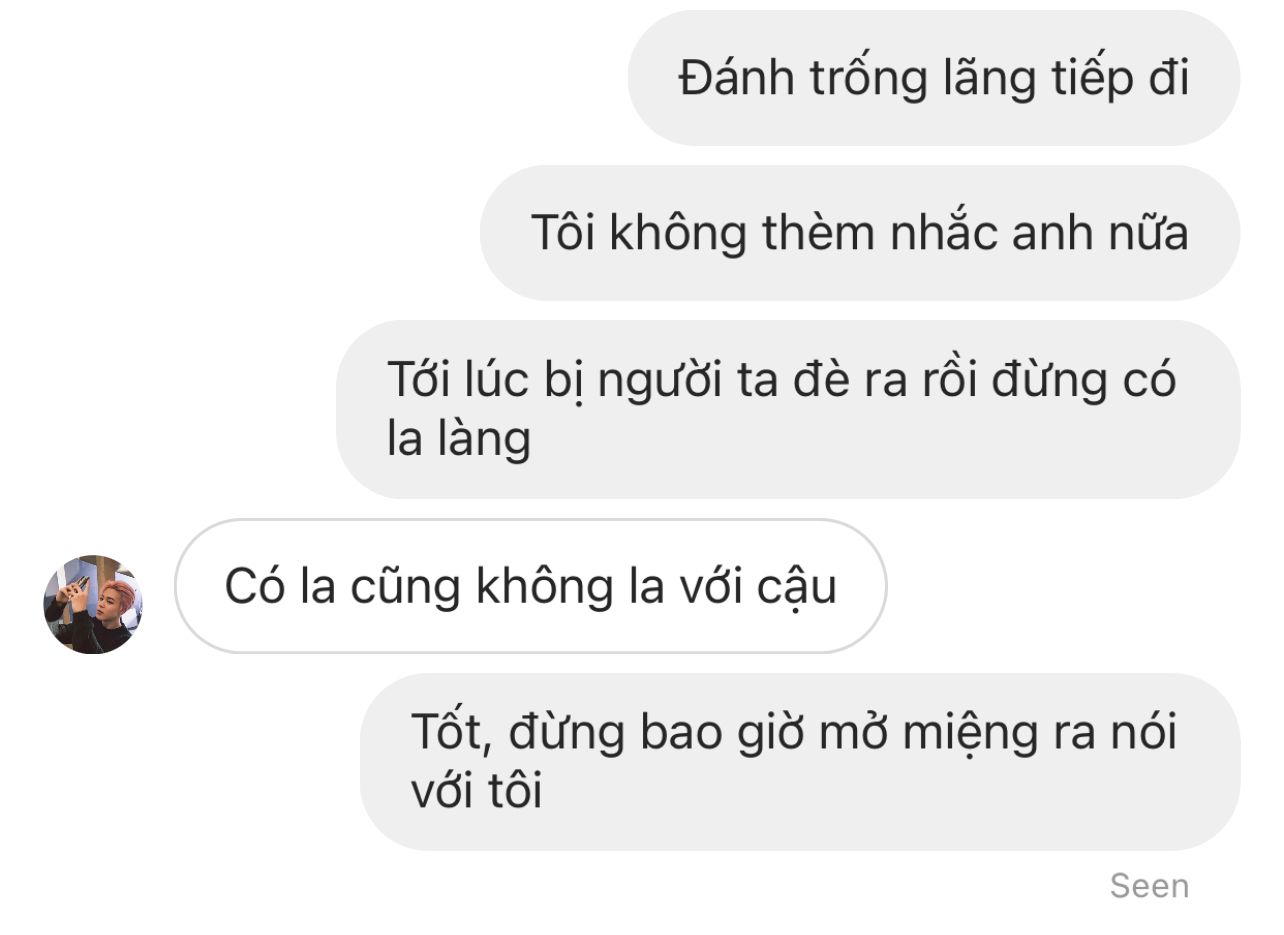Click the word "cậu" in the received message
Image resolution: width=1284 pixels, height=935 pixels.
click(798, 588)
